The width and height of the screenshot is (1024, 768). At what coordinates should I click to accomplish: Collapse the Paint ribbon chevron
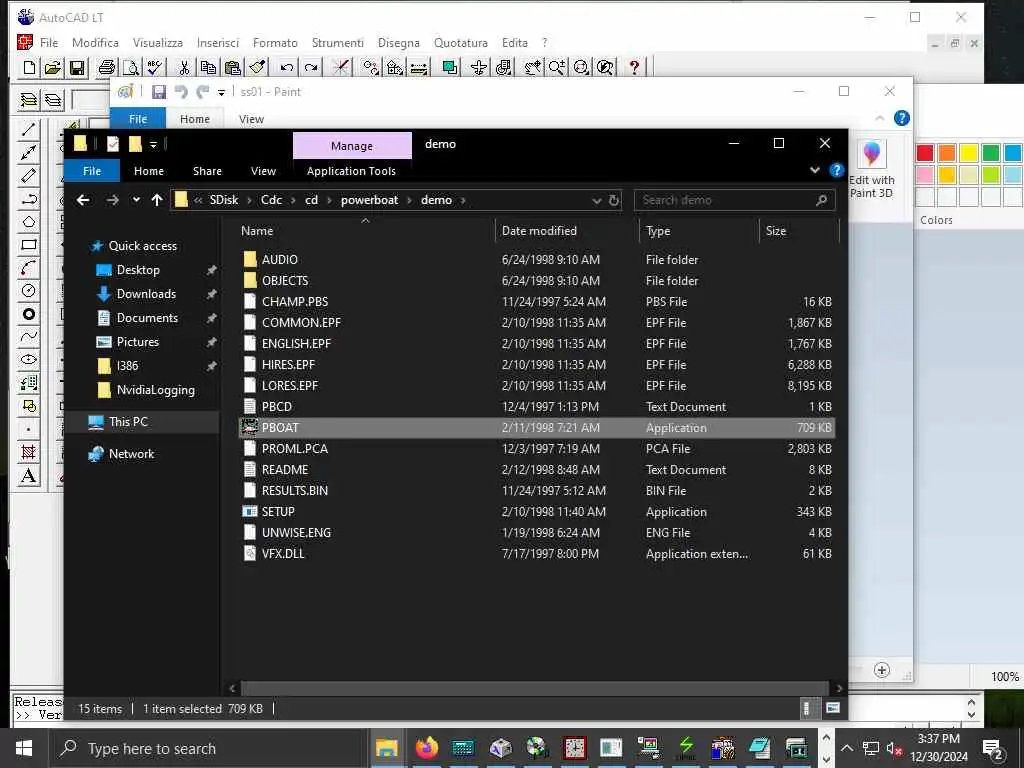pyautogui.click(x=880, y=118)
